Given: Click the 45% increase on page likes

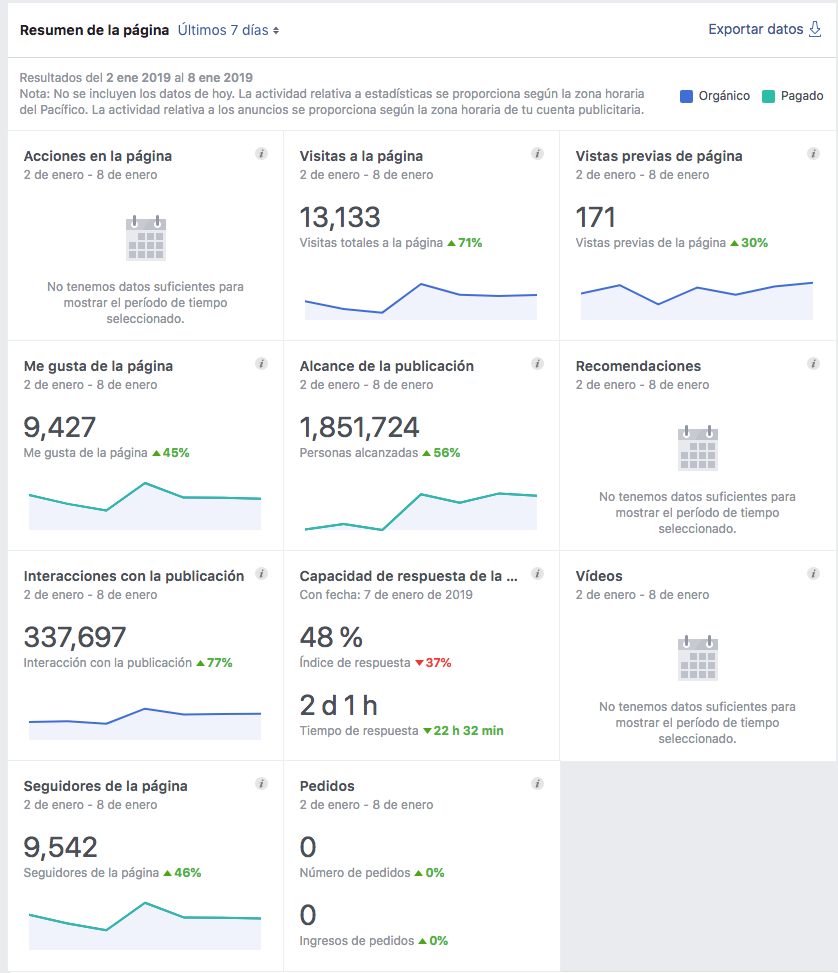Looking at the screenshot, I should 171,453.
